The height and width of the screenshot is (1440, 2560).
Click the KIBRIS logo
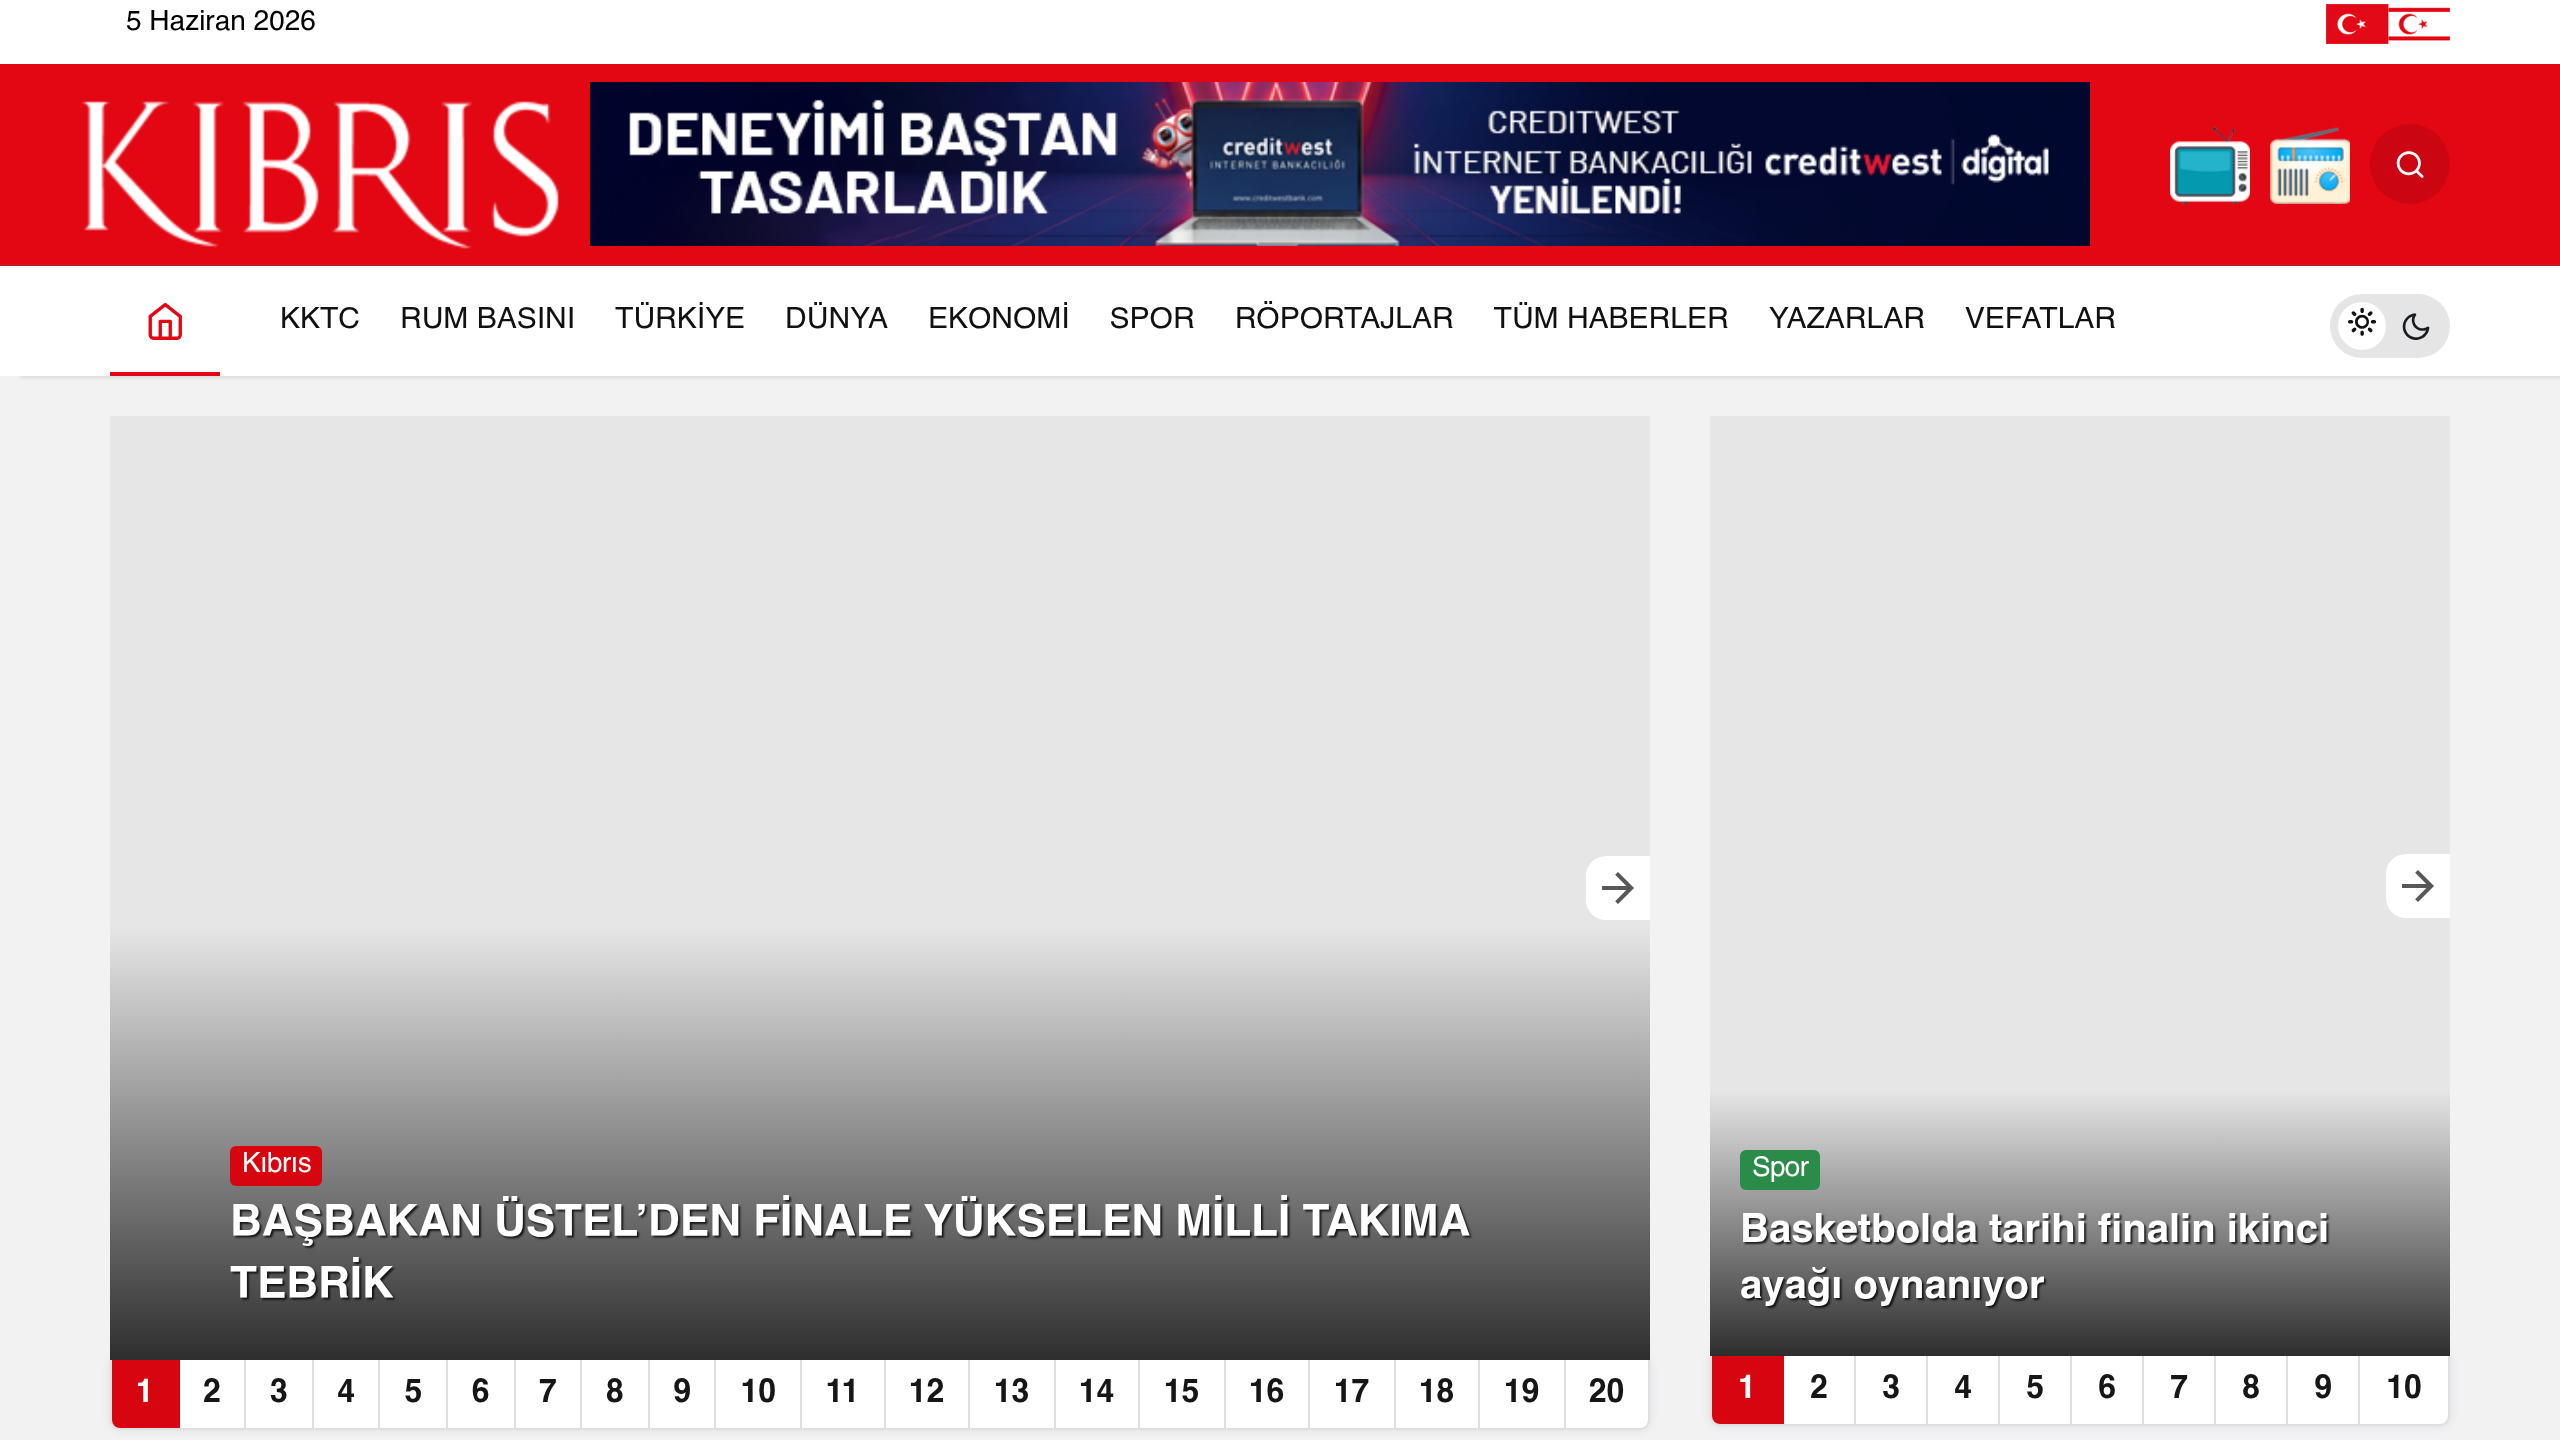321,172
